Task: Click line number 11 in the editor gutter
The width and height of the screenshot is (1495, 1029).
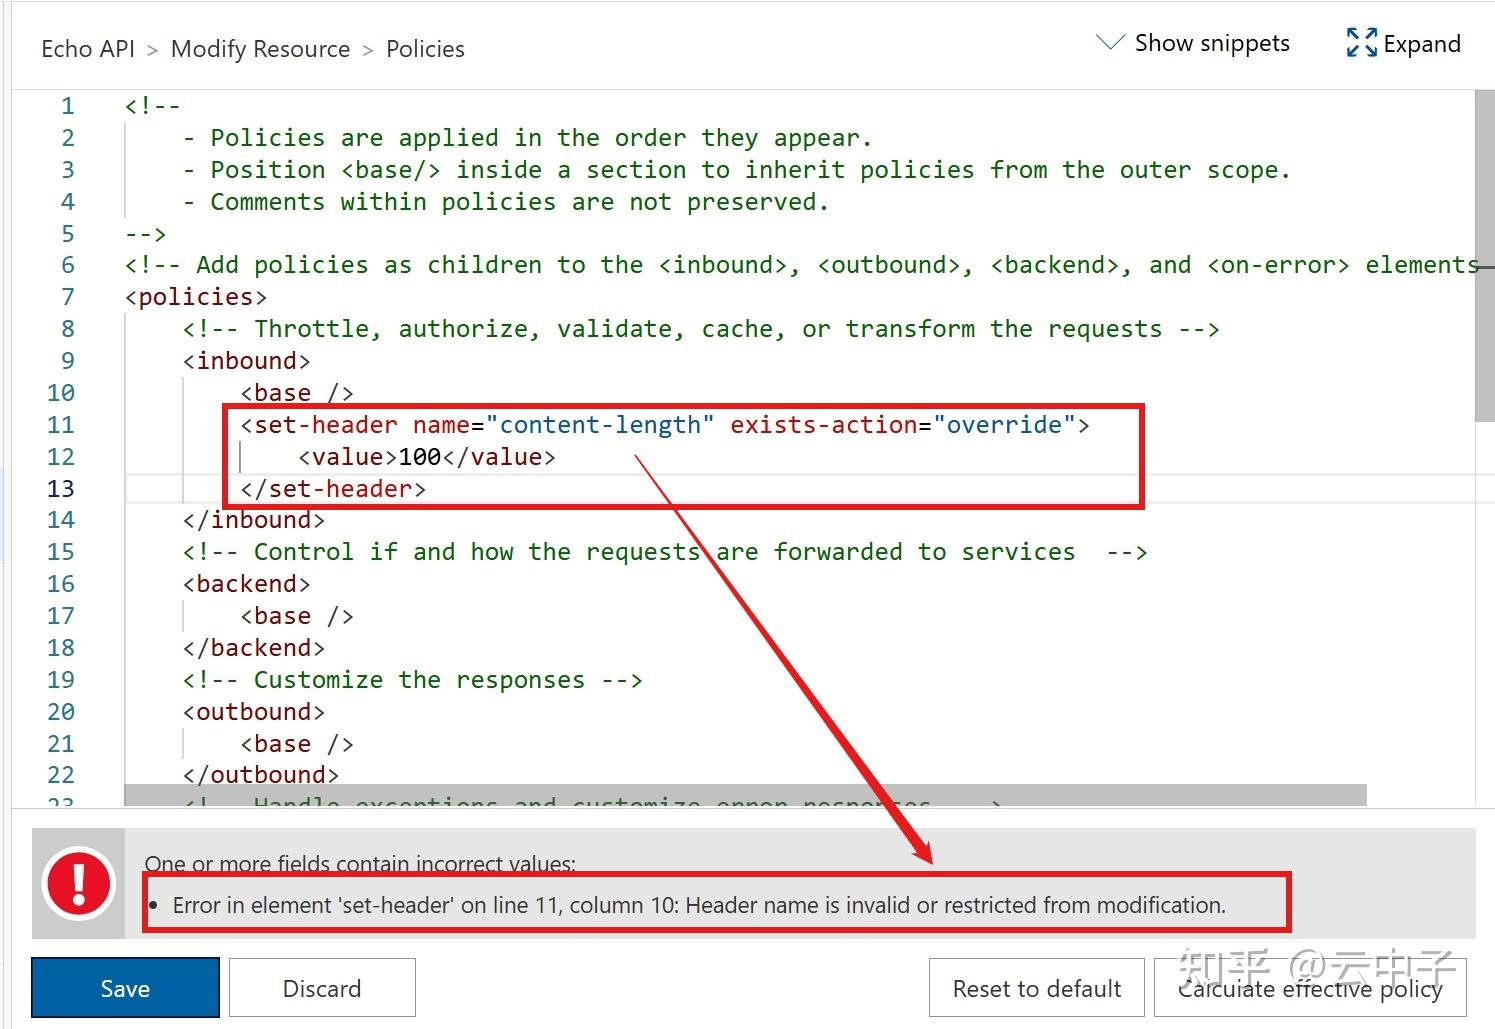Action: coord(61,424)
